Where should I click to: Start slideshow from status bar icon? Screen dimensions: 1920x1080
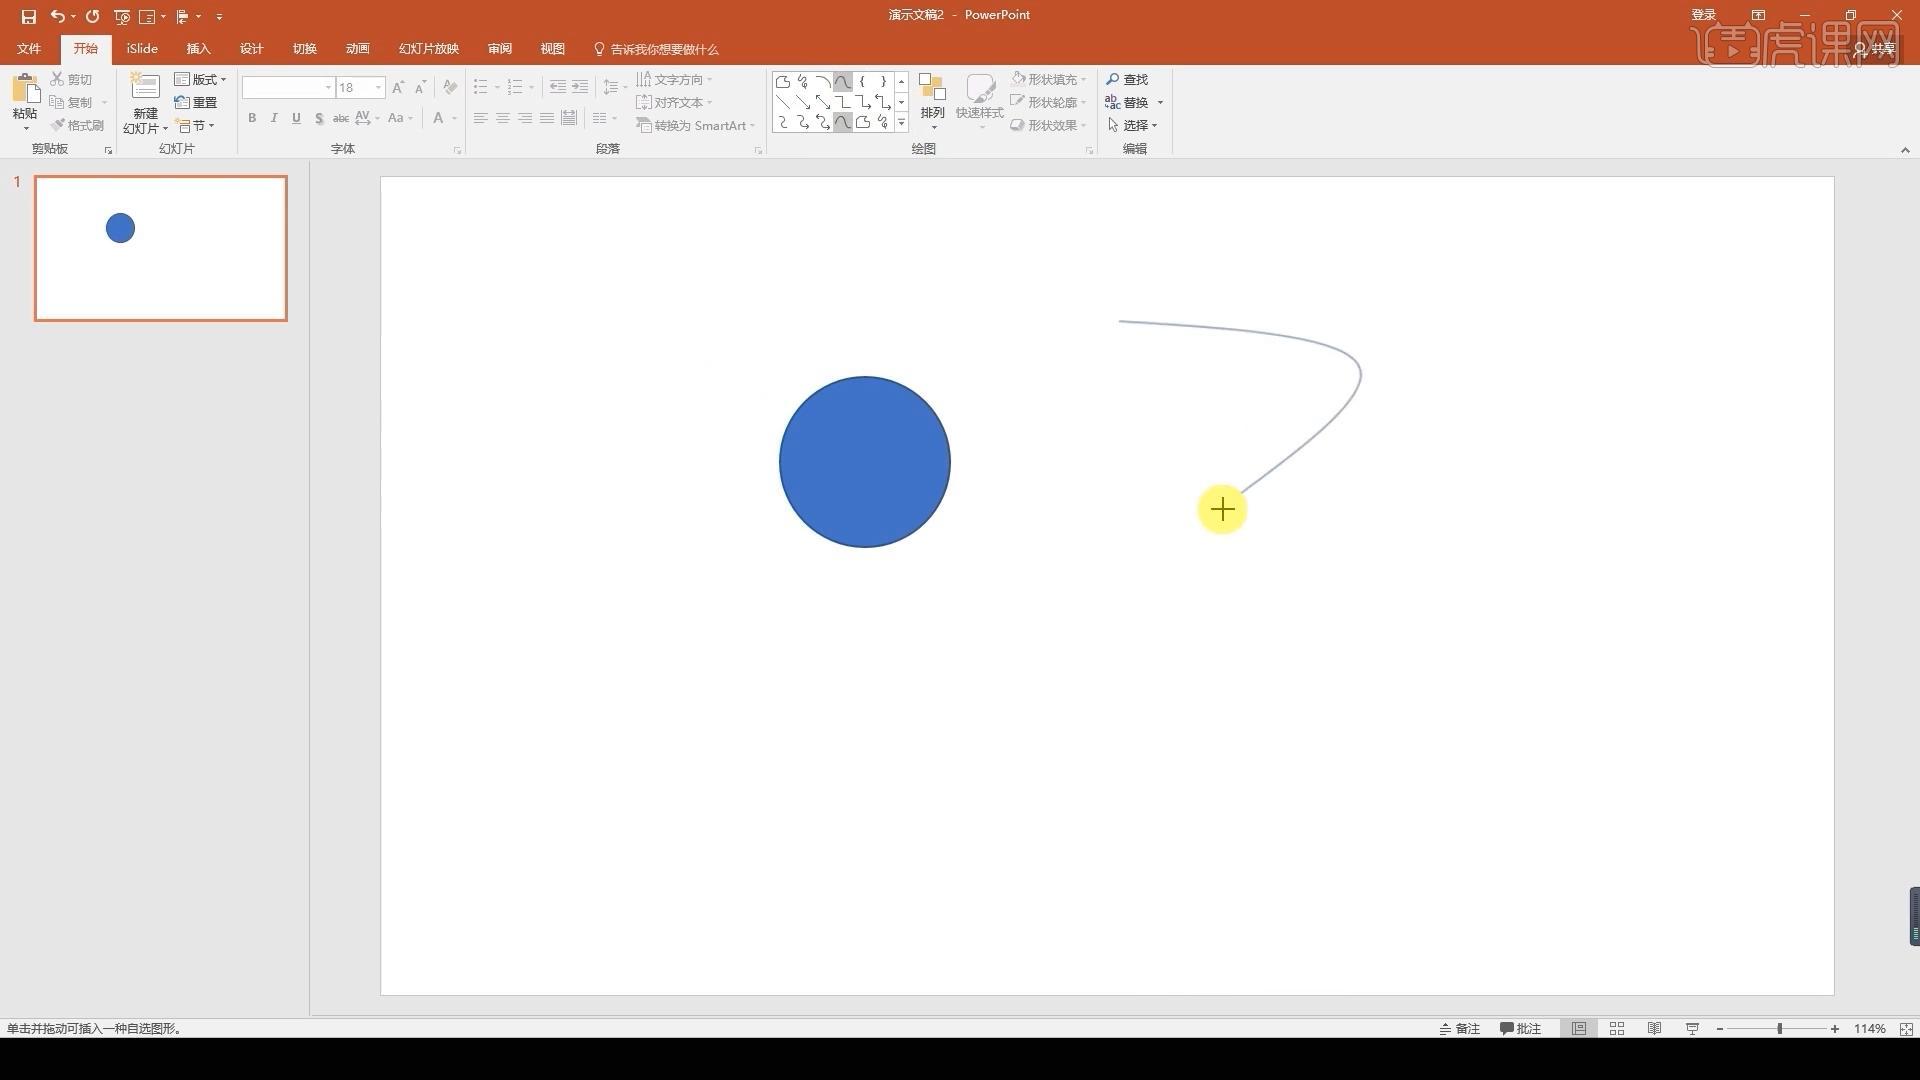pyautogui.click(x=1692, y=1028)
